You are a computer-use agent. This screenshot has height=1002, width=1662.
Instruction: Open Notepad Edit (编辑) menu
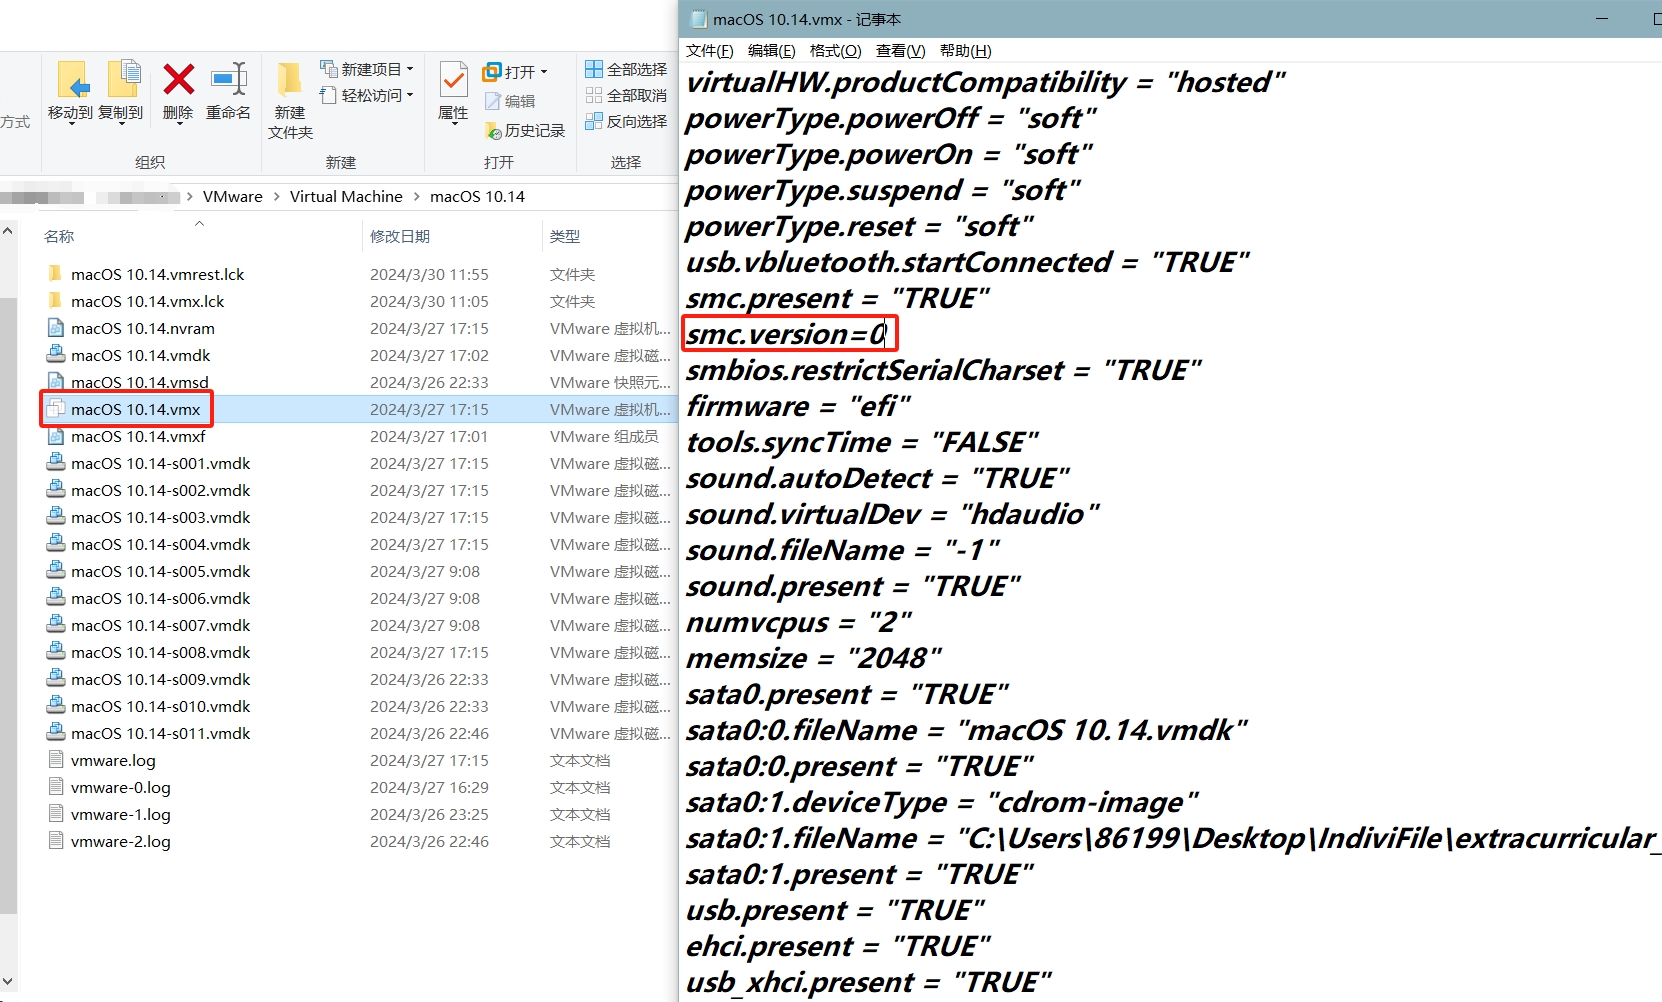(772, 51)
